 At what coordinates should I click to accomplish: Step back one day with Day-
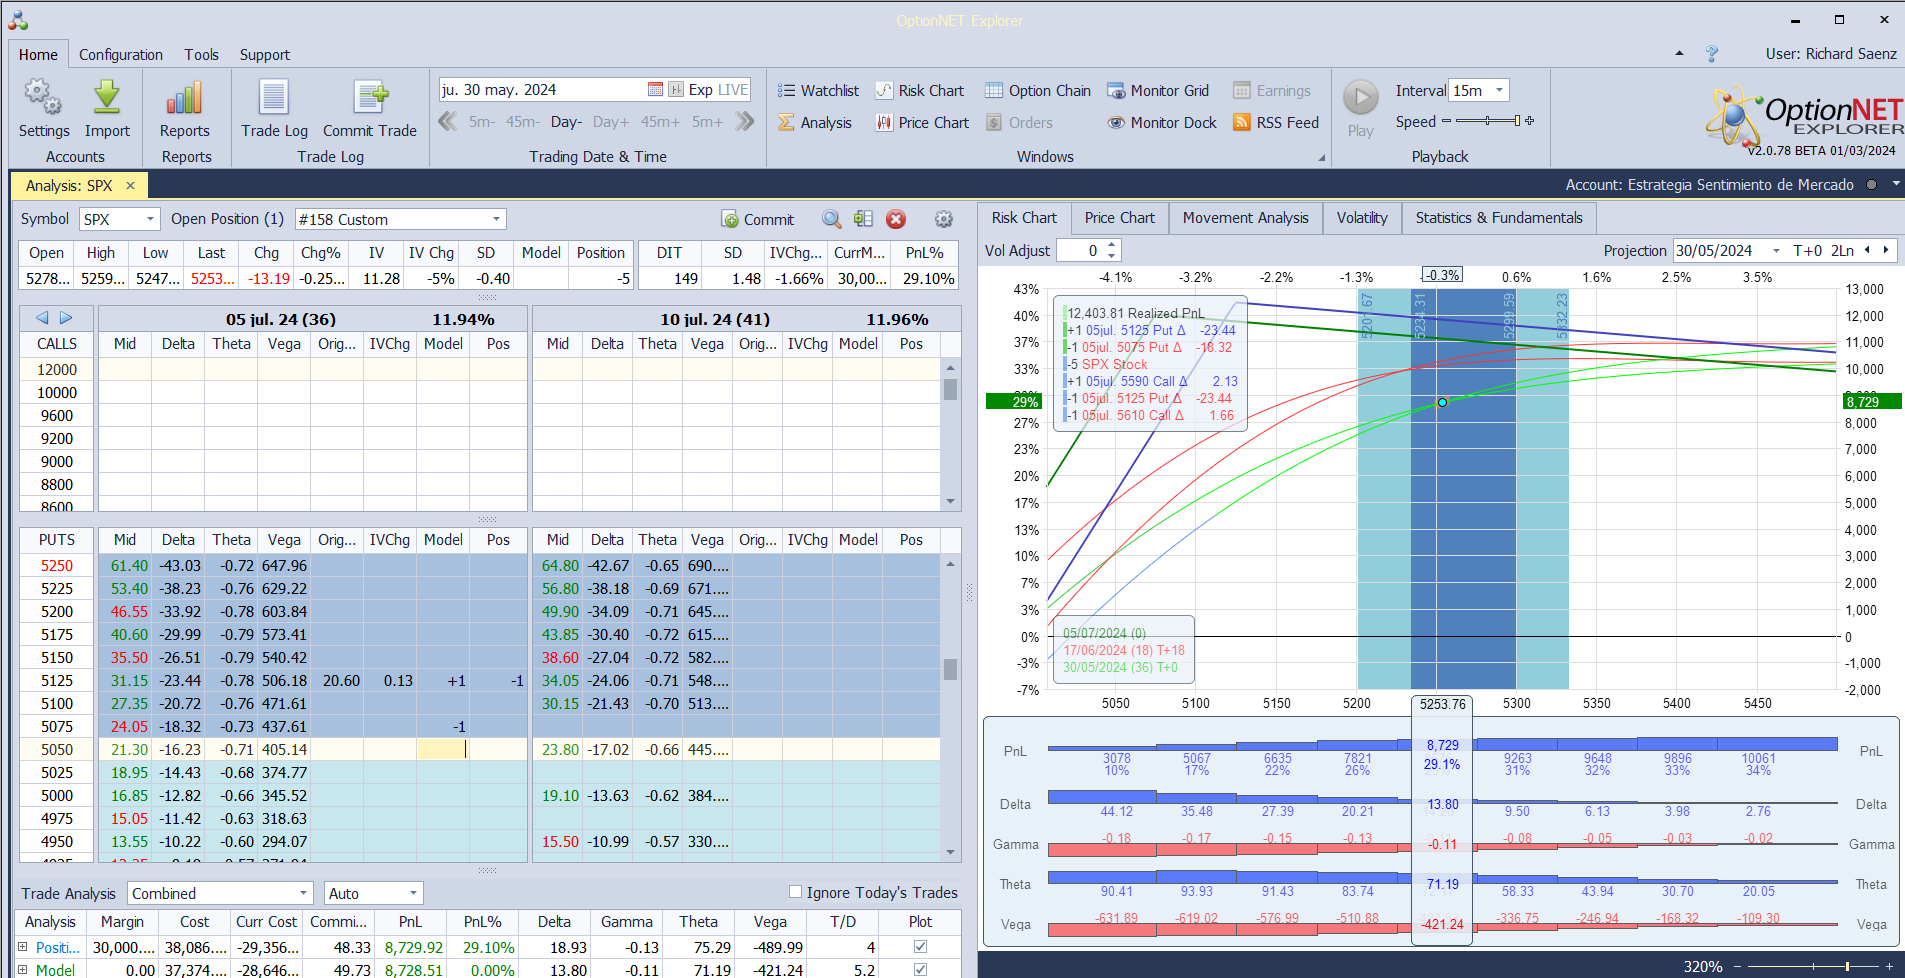(x=566, y=122)
